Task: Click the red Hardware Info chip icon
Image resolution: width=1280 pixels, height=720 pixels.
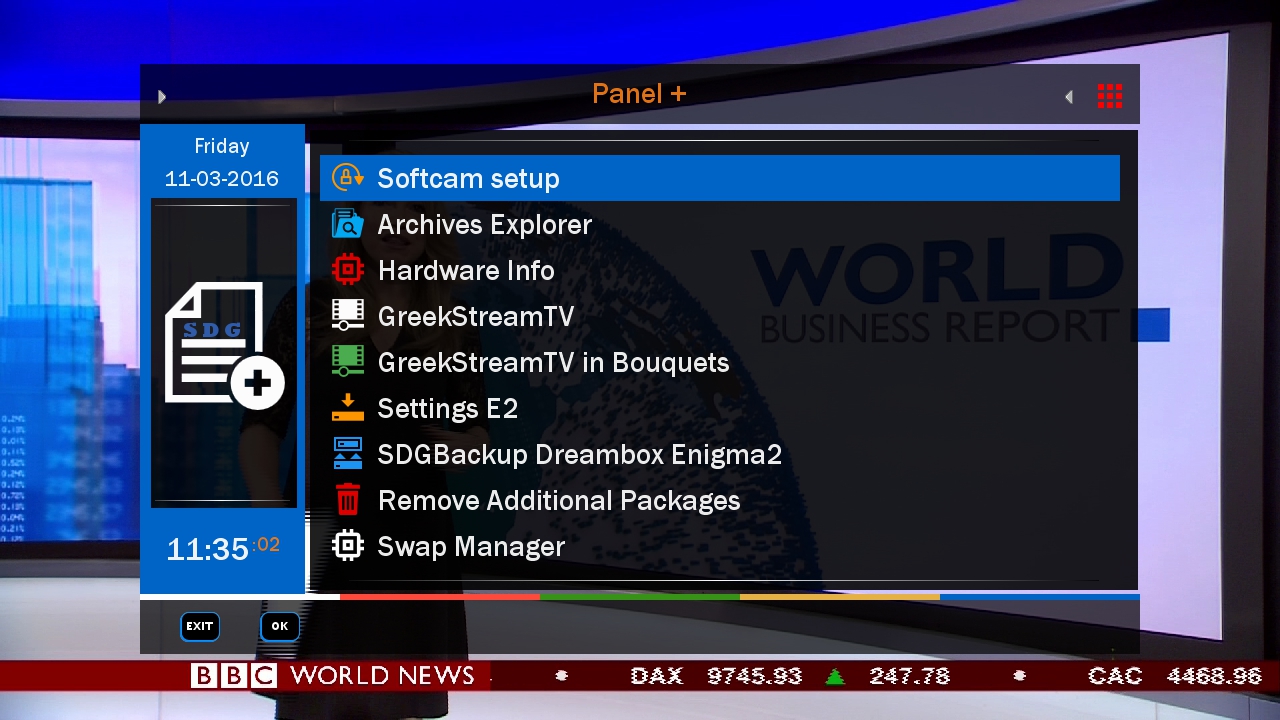Action: pos(348,270)
